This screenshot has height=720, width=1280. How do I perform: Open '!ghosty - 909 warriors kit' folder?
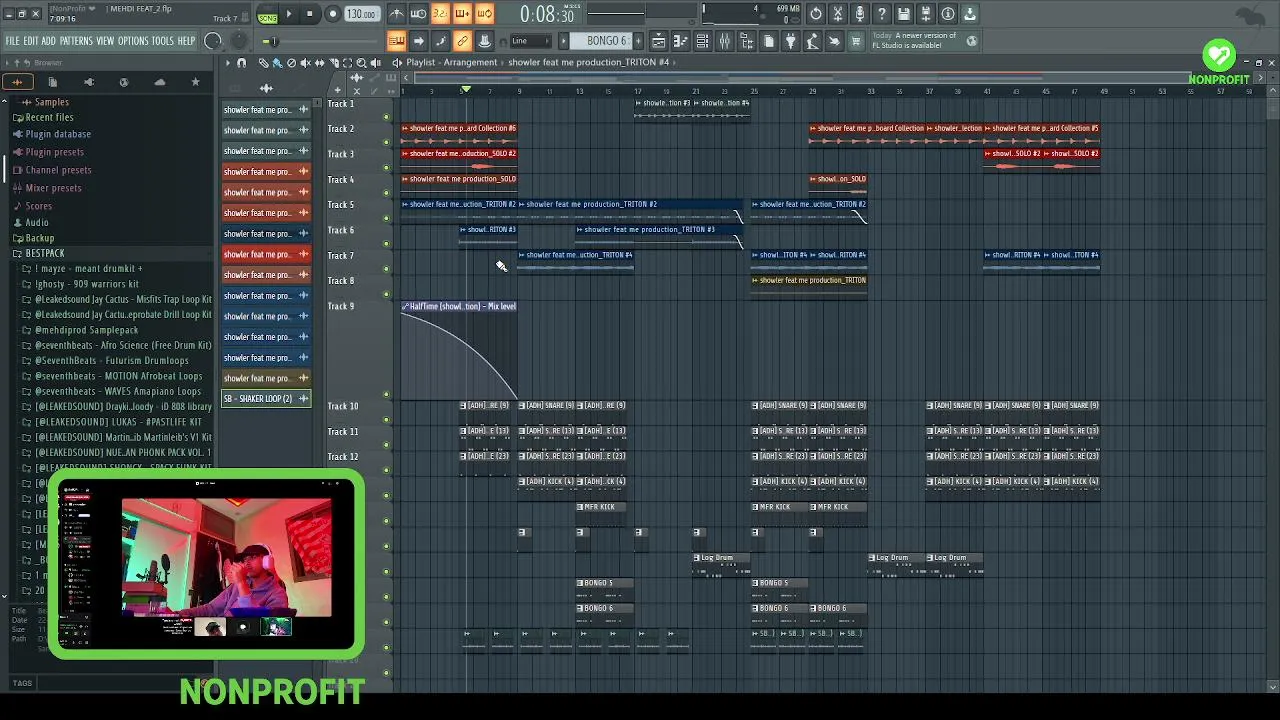coord(86,284)
